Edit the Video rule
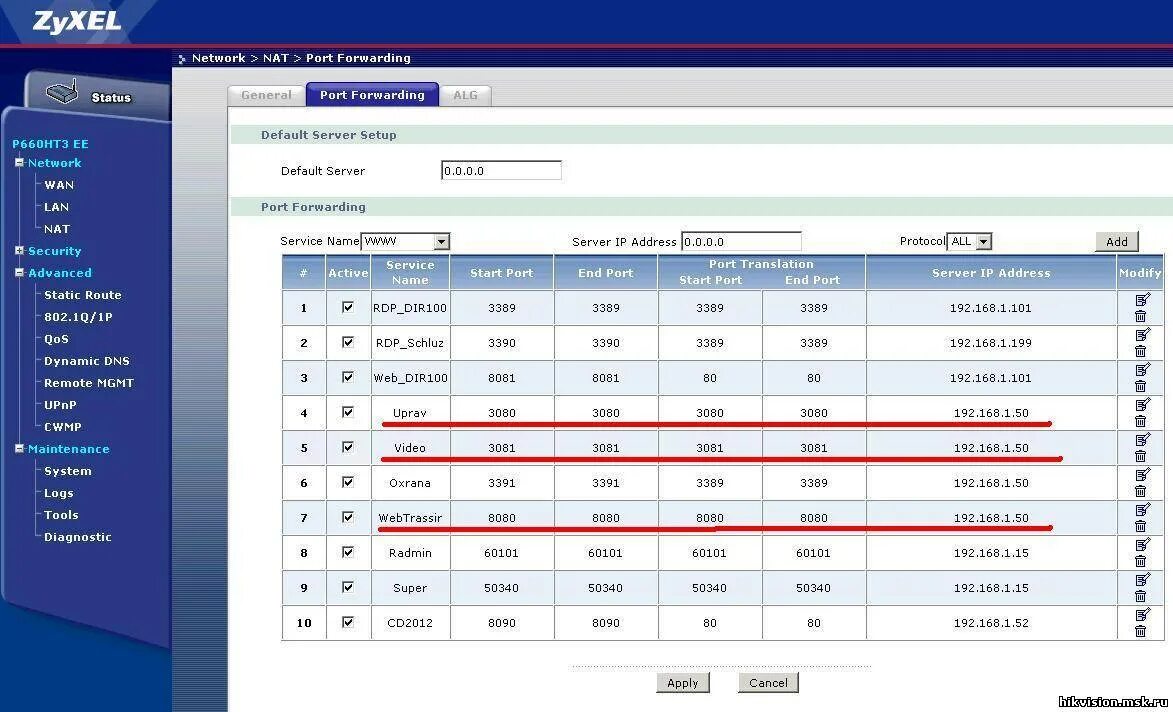 [x=1142, y=440]
